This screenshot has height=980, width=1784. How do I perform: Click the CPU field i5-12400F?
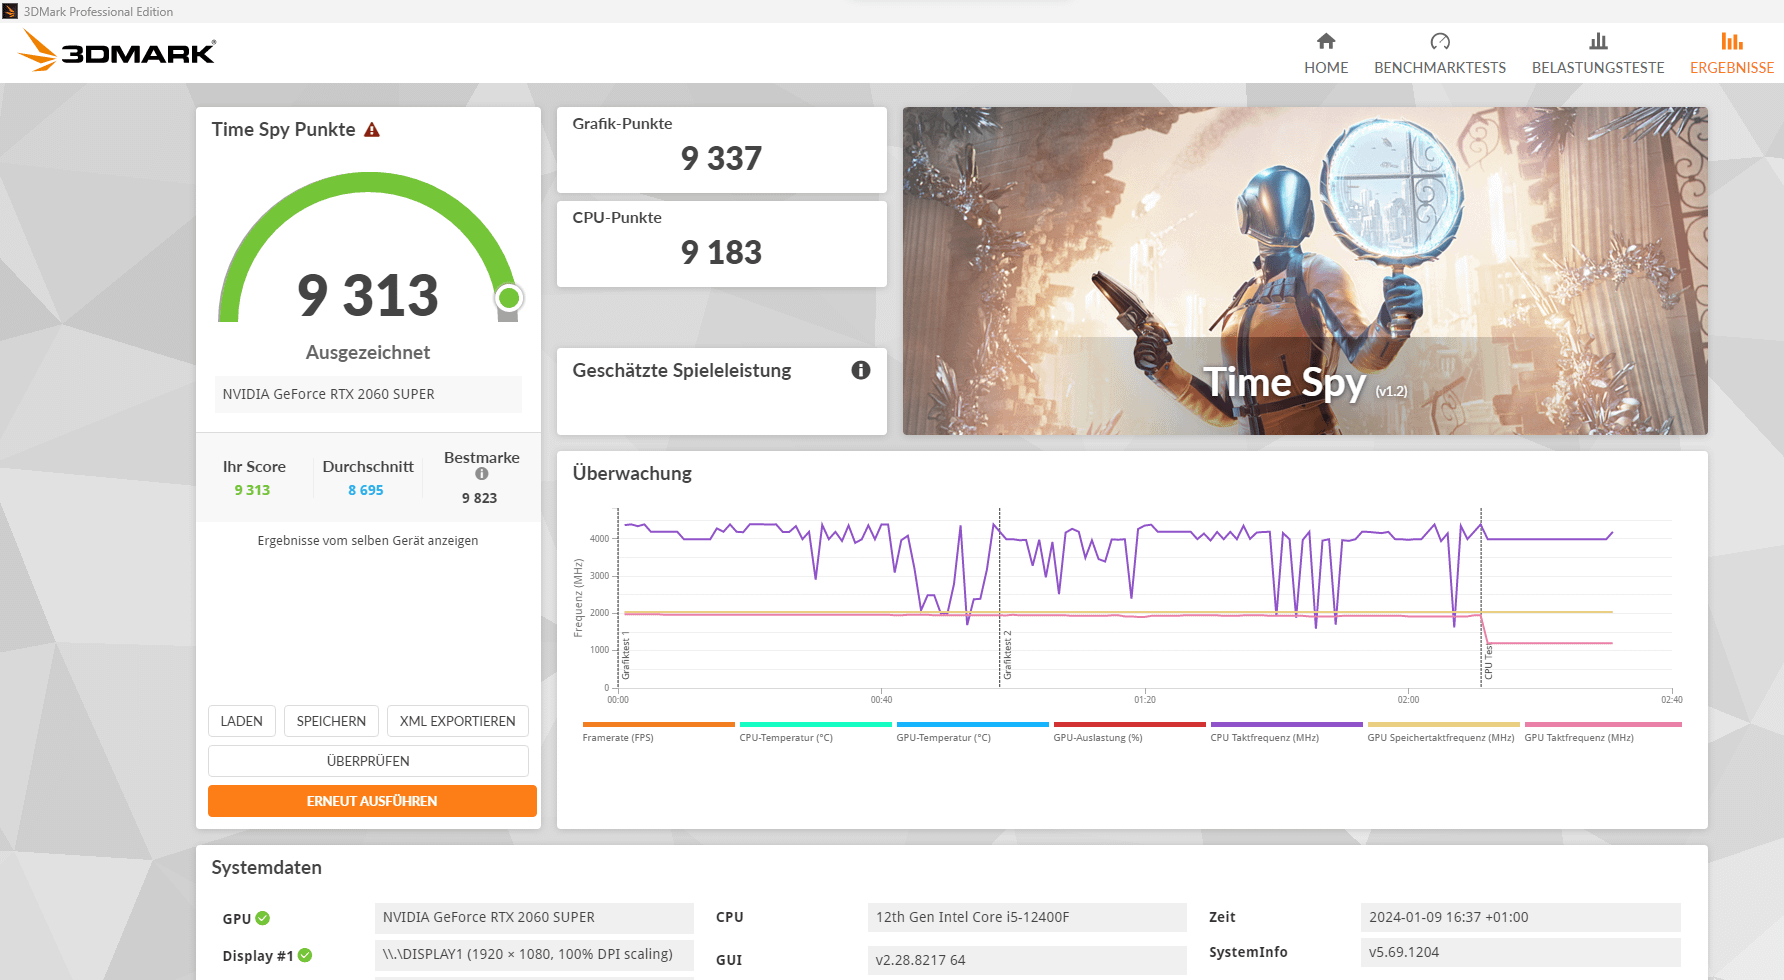1027,918
